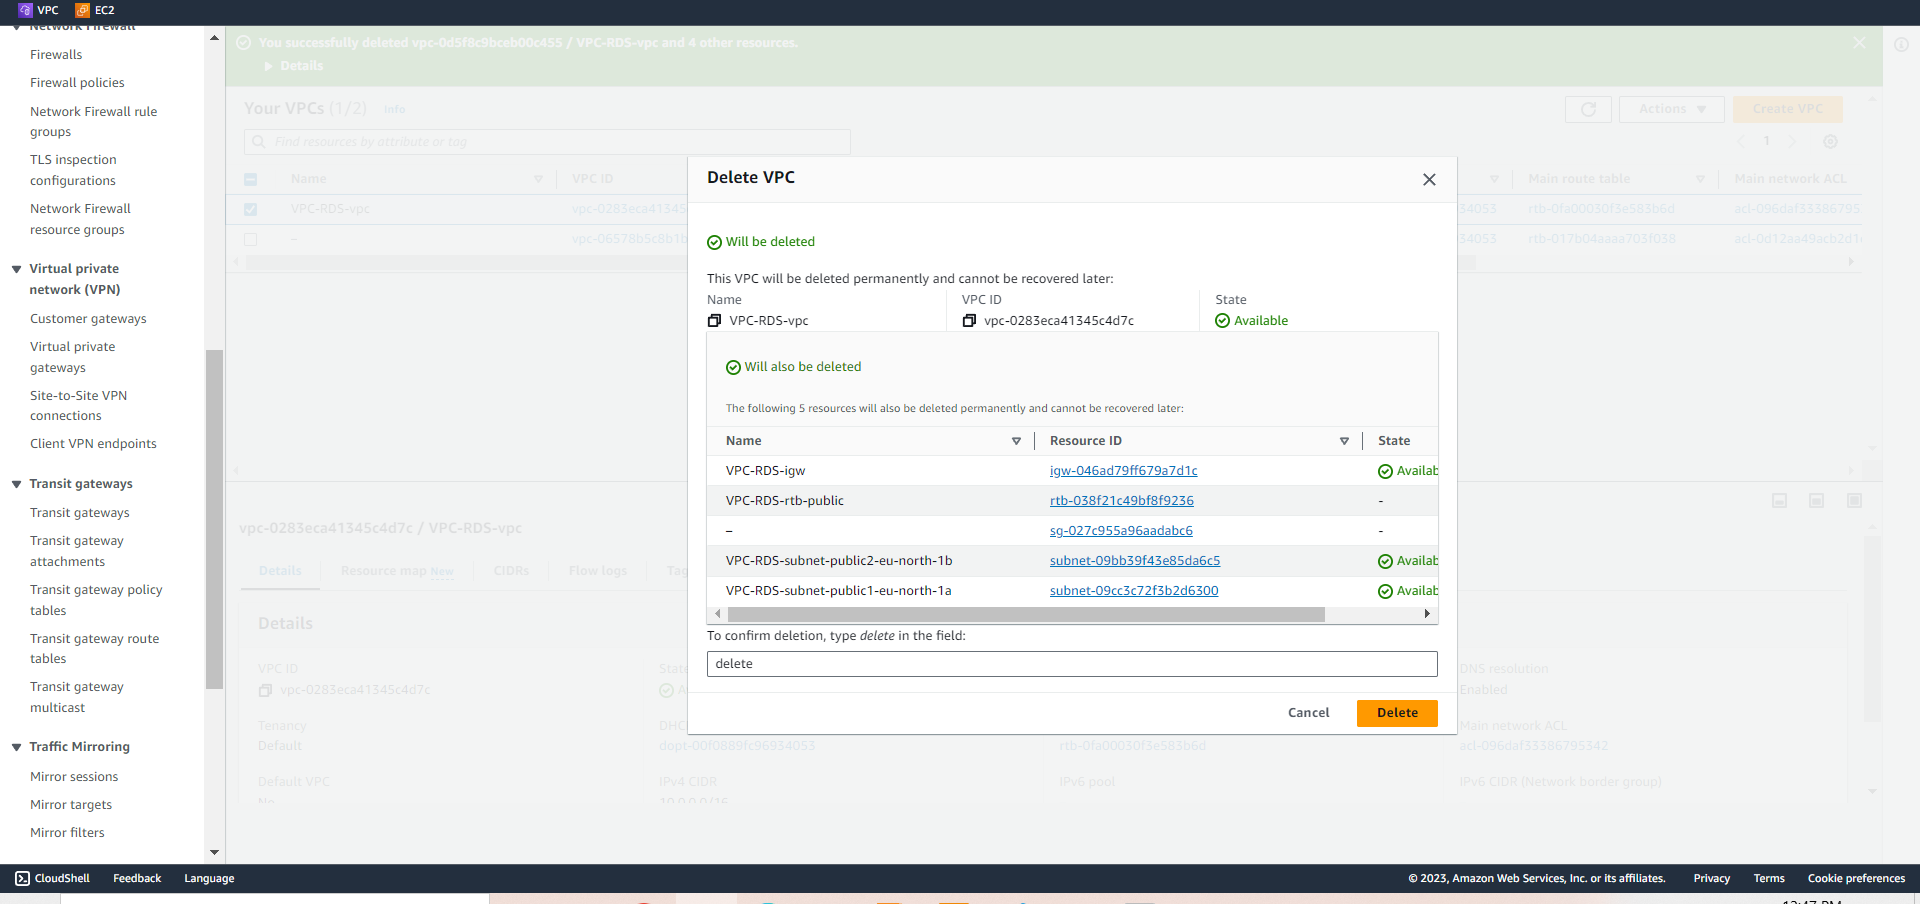
Task: Open table preferences gear icon
Action: point(1830,142)
